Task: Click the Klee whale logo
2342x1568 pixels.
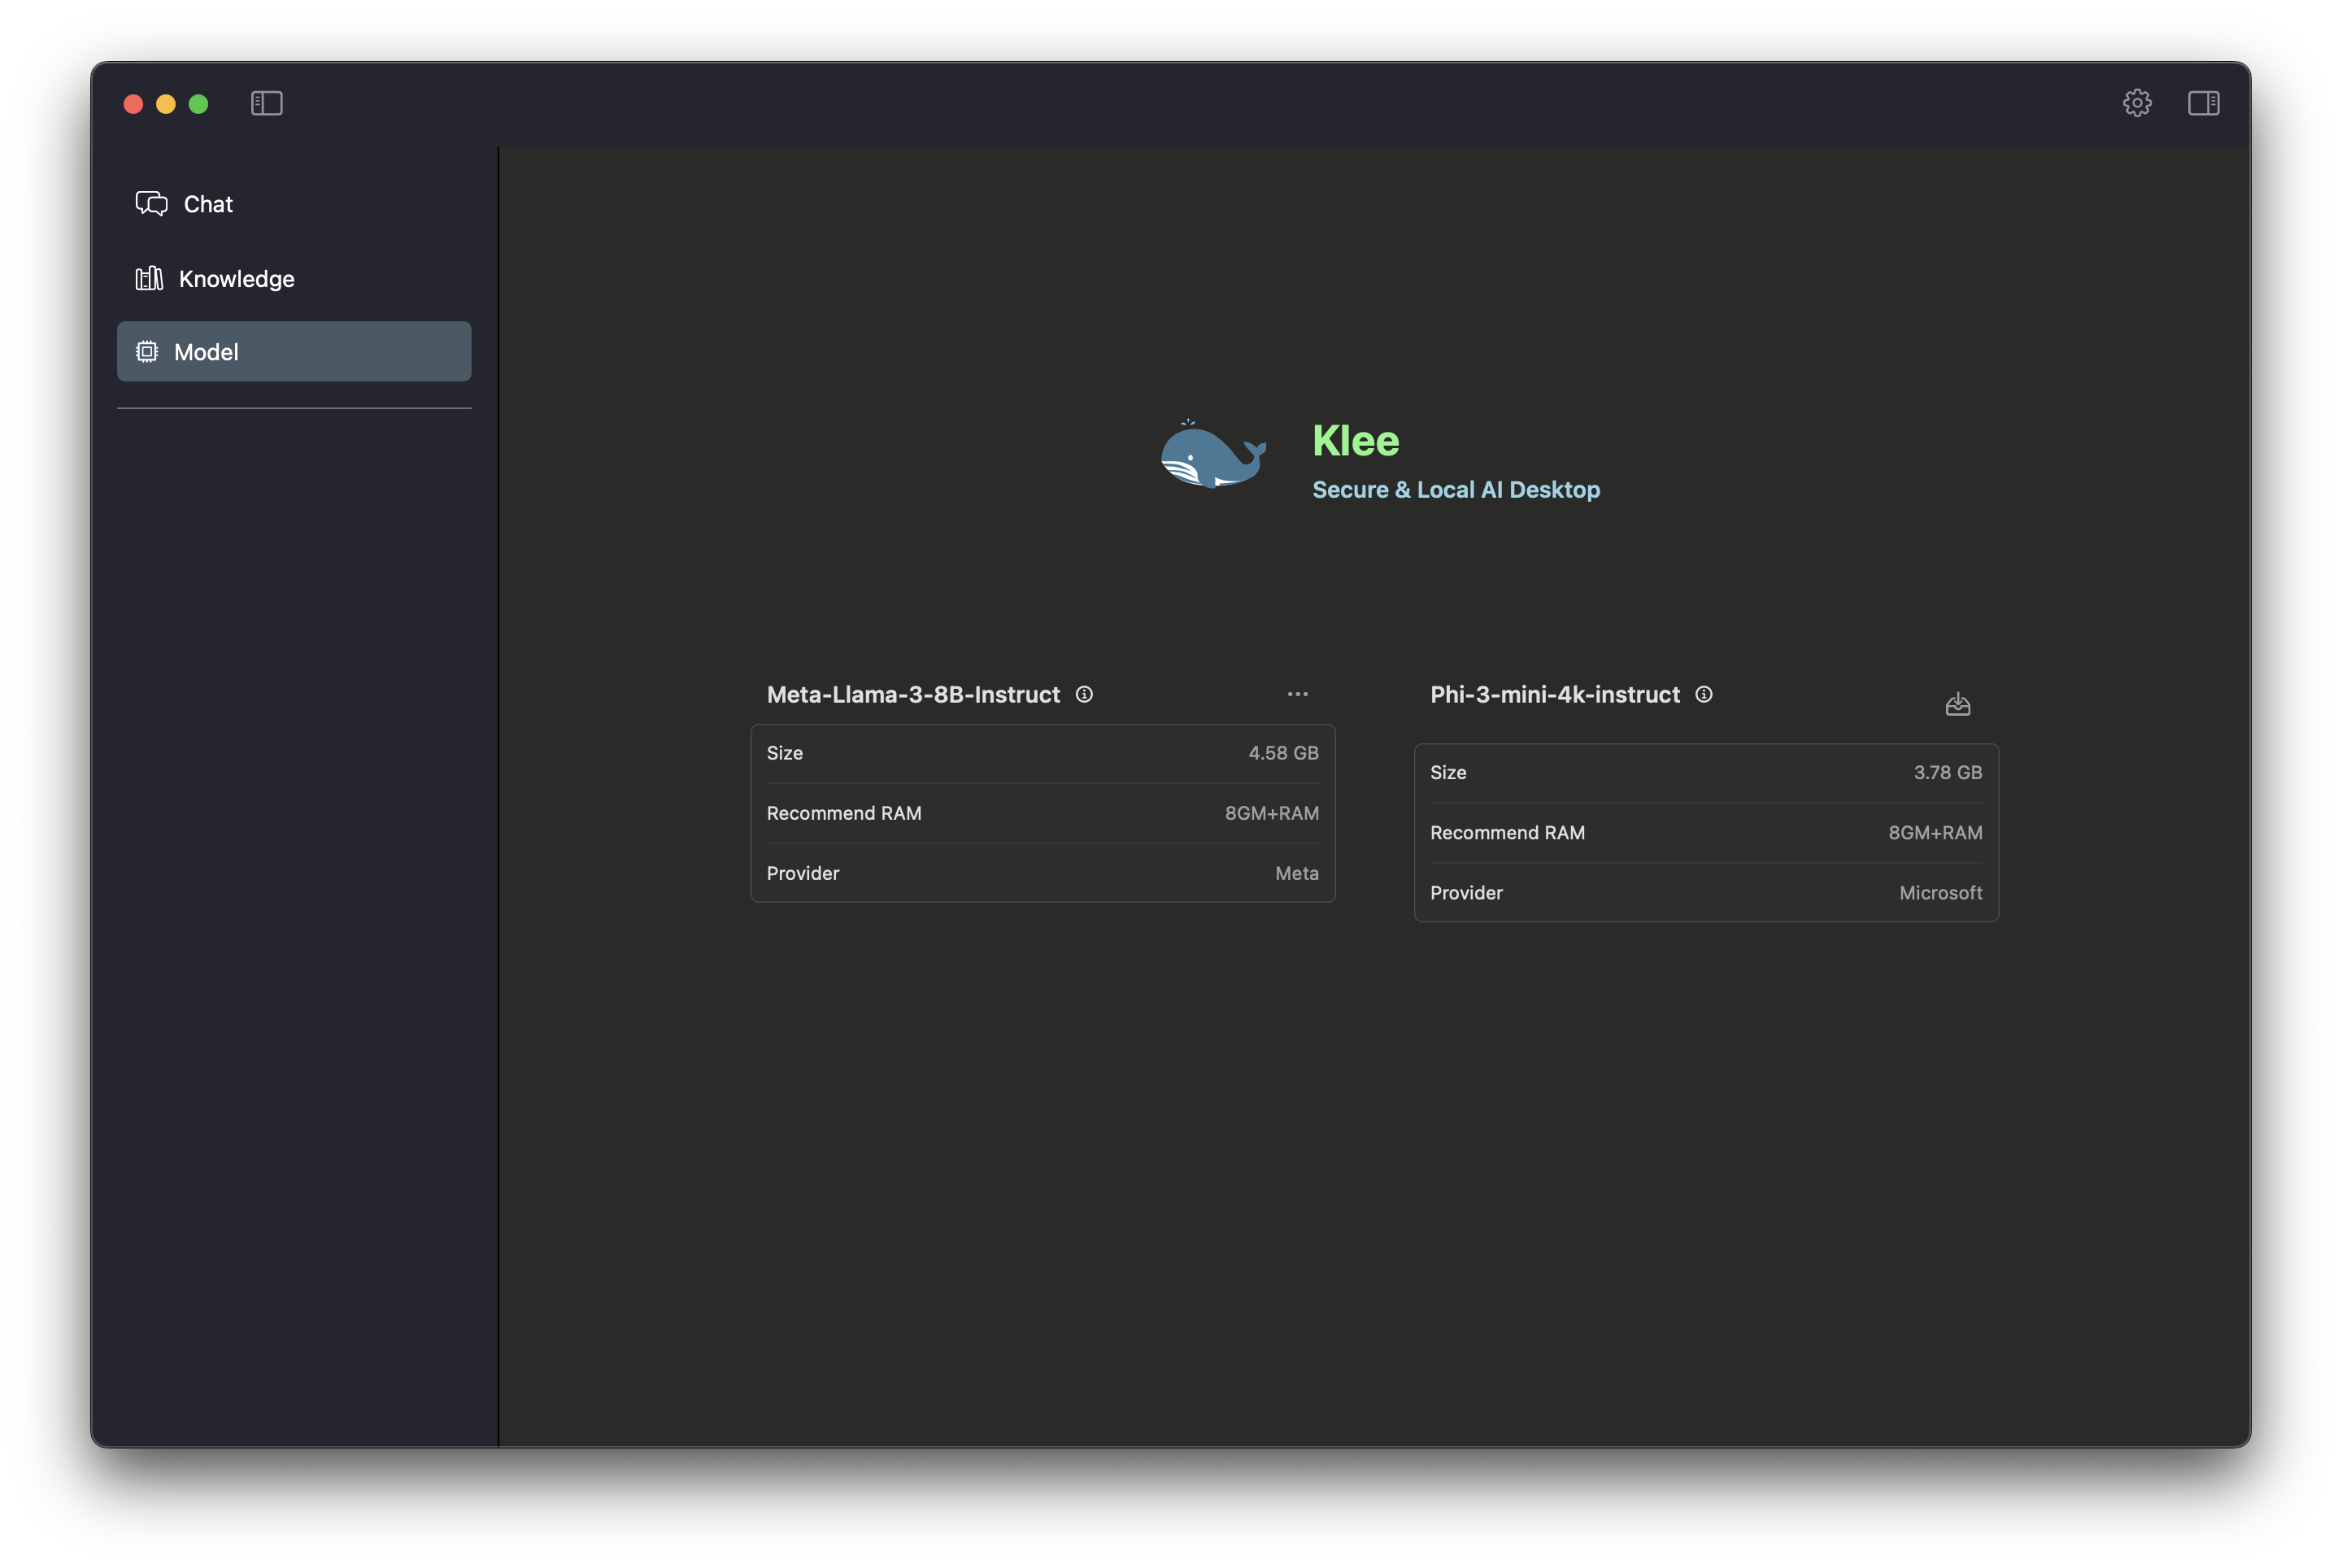Action: (1212, 455)
